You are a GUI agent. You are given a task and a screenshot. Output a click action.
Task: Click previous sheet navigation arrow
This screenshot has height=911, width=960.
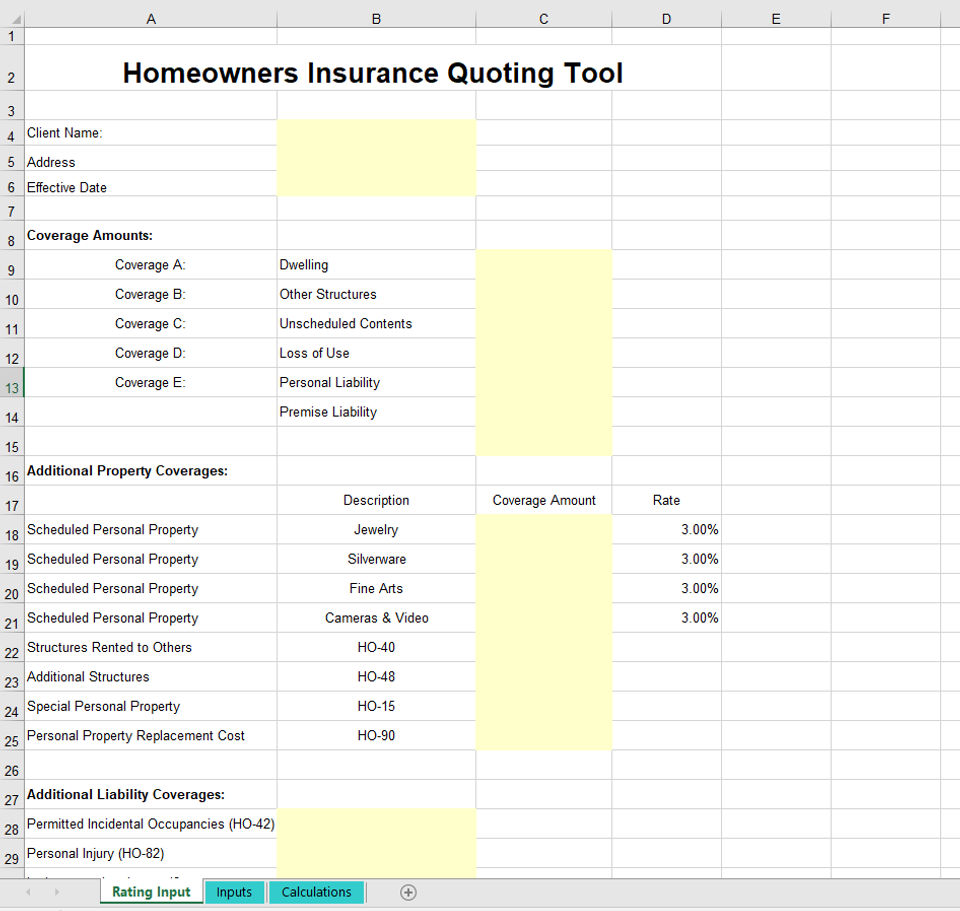coord(28,892)
